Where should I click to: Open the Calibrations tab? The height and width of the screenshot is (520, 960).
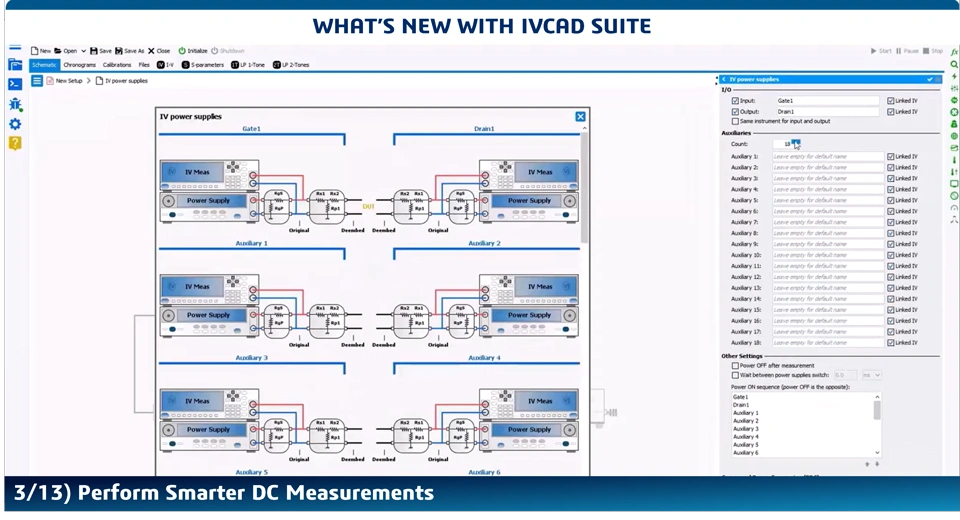click(117, 65)
